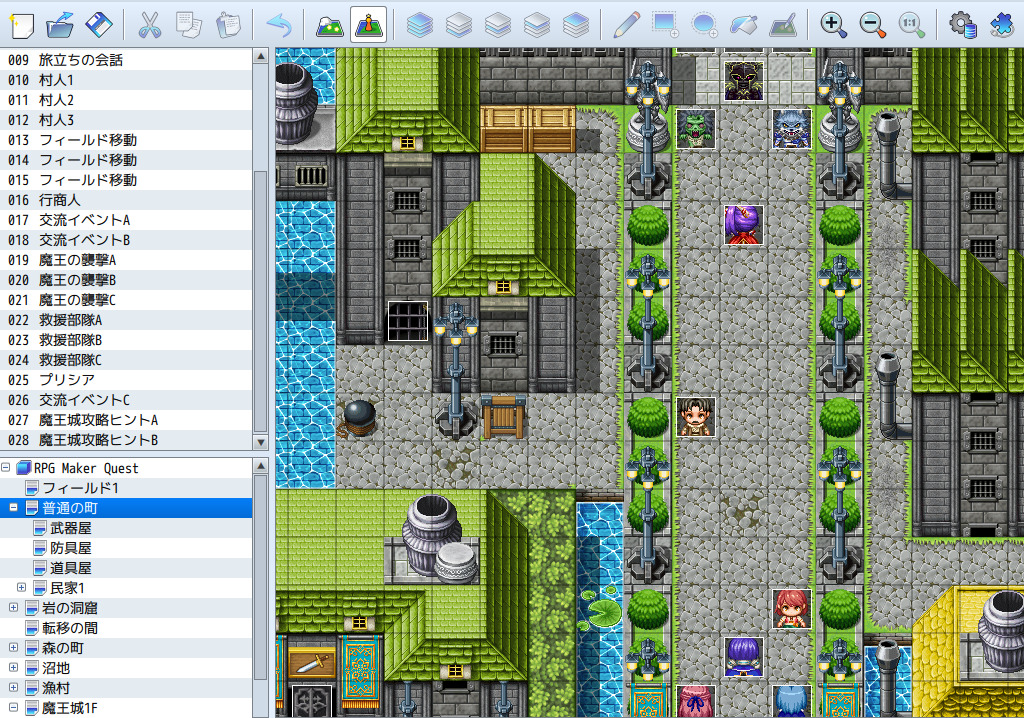1024x718 pixels.
Task: Open the Database gear icon
Action: click(963, 24)
